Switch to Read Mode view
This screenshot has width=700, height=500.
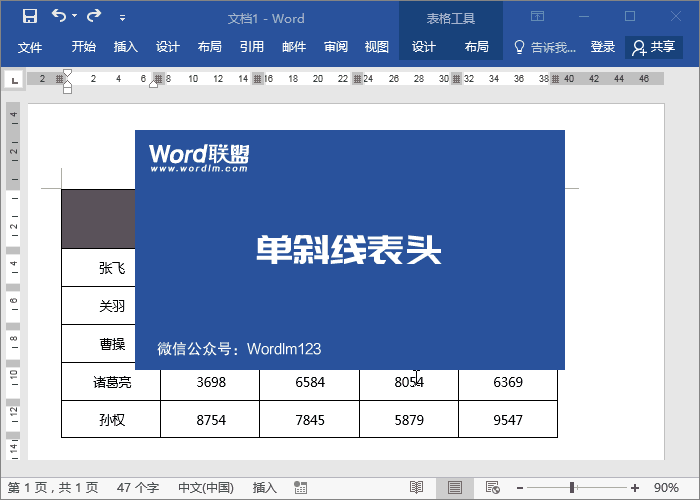(x=416, y=488)
